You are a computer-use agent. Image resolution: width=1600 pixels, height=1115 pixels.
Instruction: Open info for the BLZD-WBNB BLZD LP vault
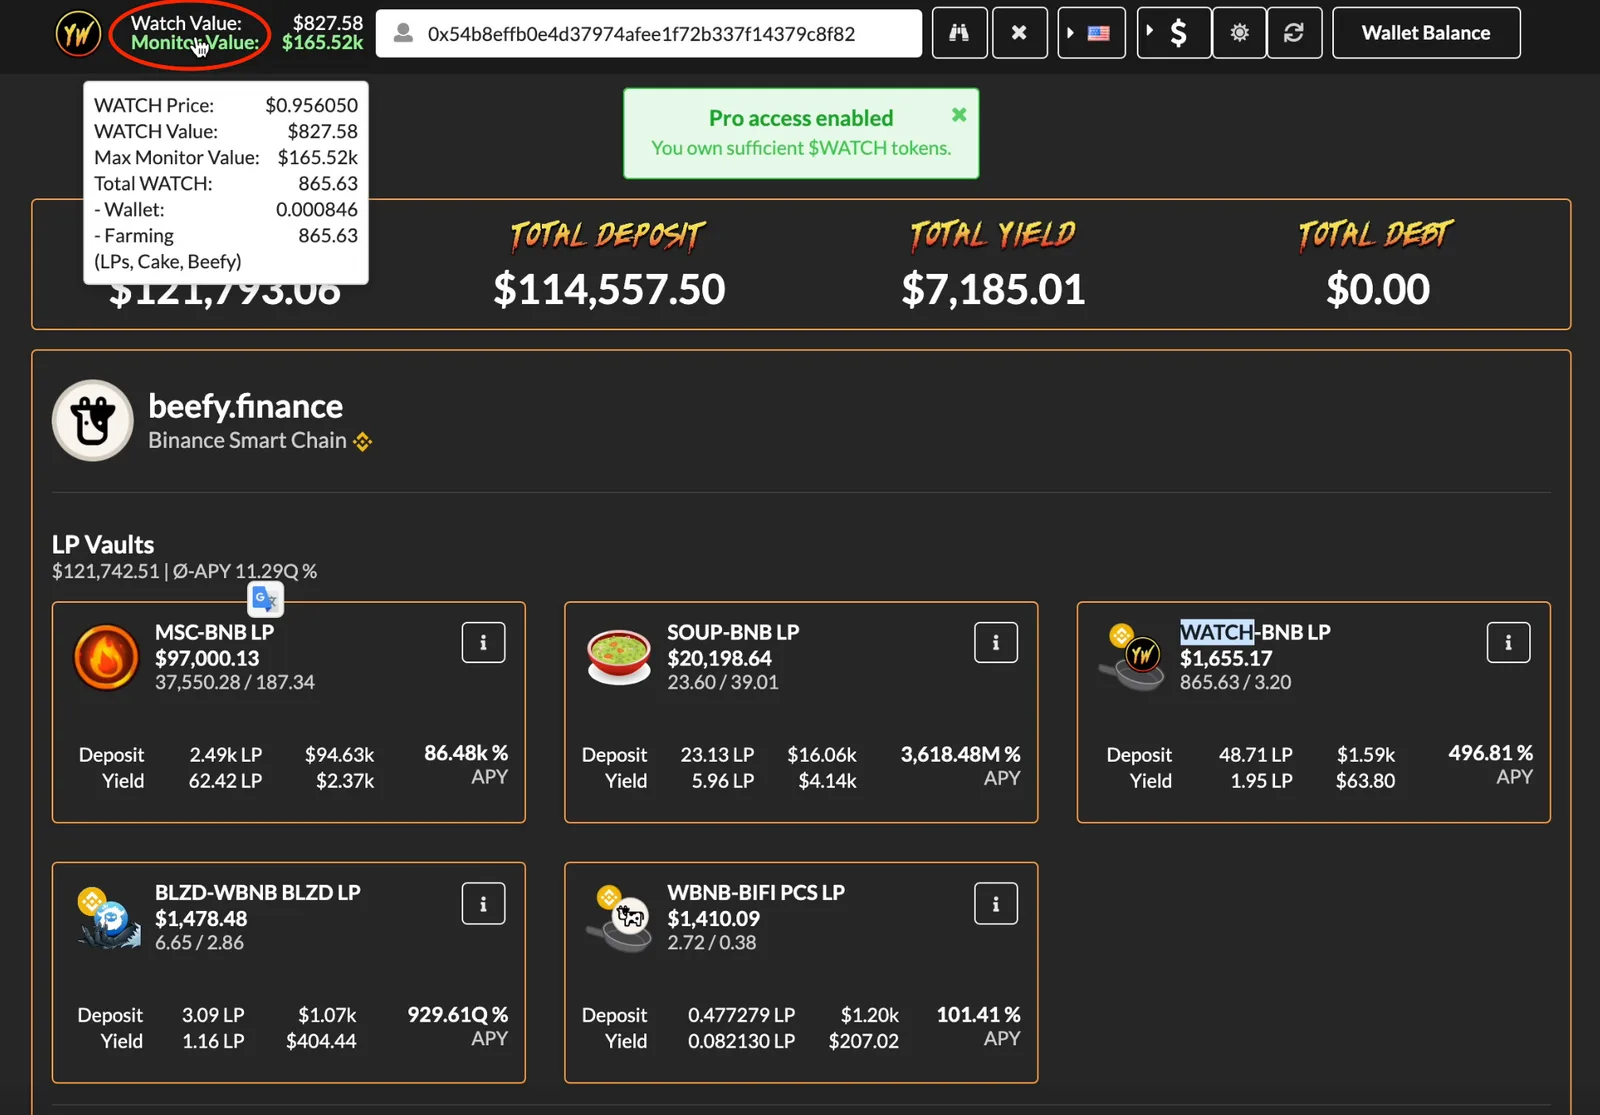click(x=483, y=903)
